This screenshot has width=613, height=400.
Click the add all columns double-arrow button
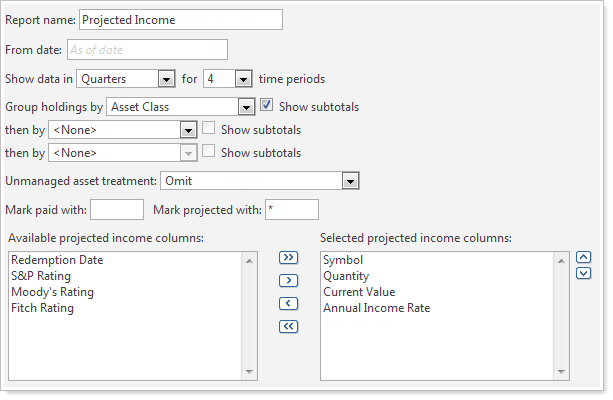click(290, 258)
